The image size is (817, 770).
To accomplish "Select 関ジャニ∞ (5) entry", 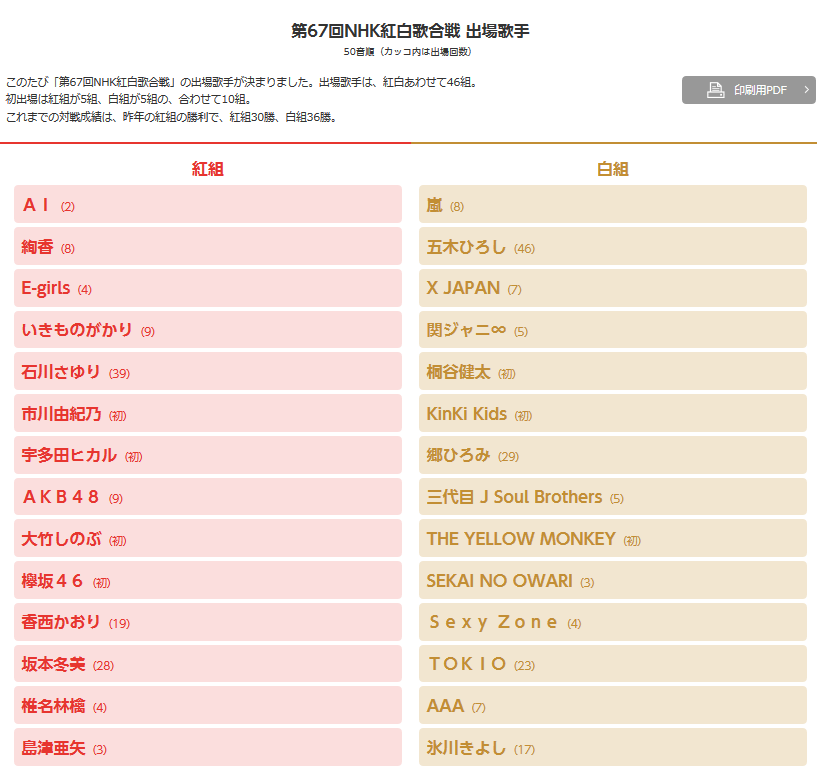I will [613, 330].
